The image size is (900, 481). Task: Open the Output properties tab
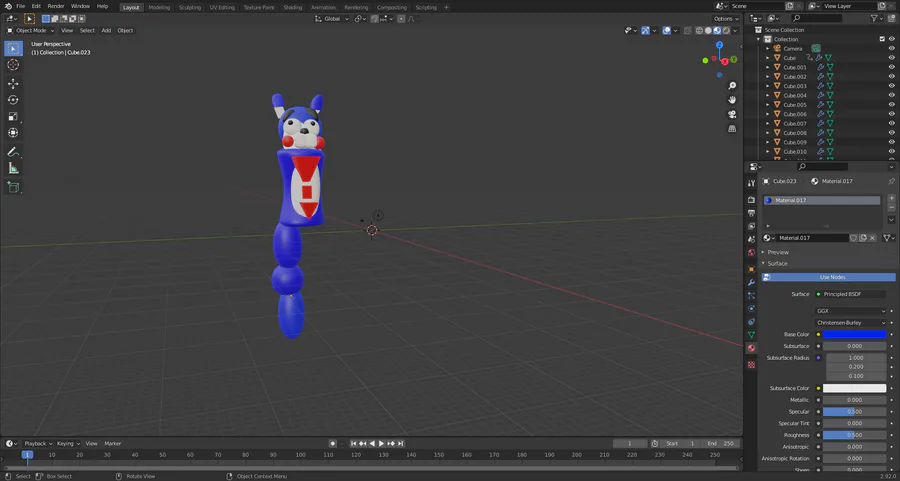click(751, 213)
